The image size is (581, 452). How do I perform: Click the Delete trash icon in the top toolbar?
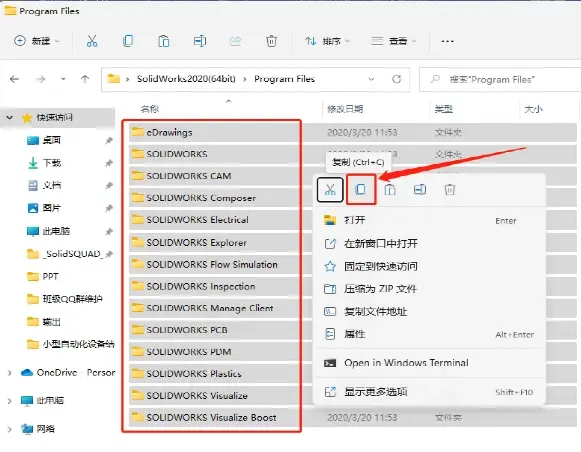[271, 41]
